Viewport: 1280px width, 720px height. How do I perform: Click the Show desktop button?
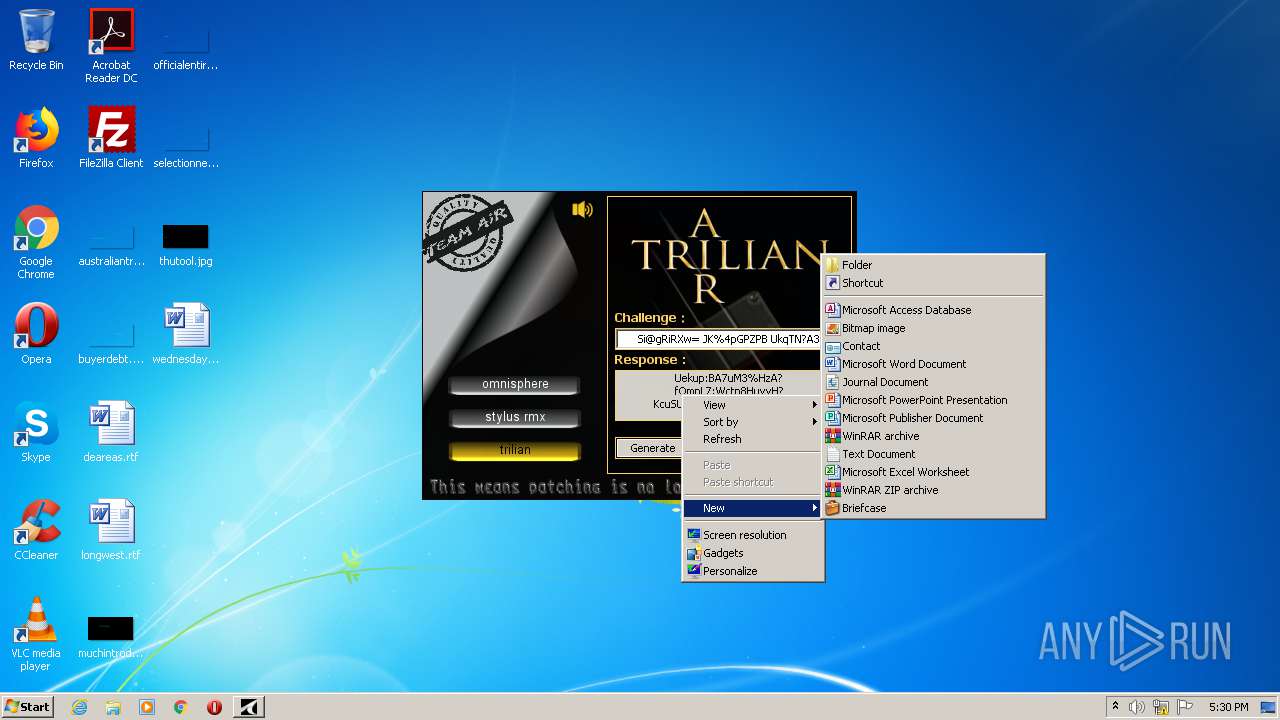tap(1269, 707)
